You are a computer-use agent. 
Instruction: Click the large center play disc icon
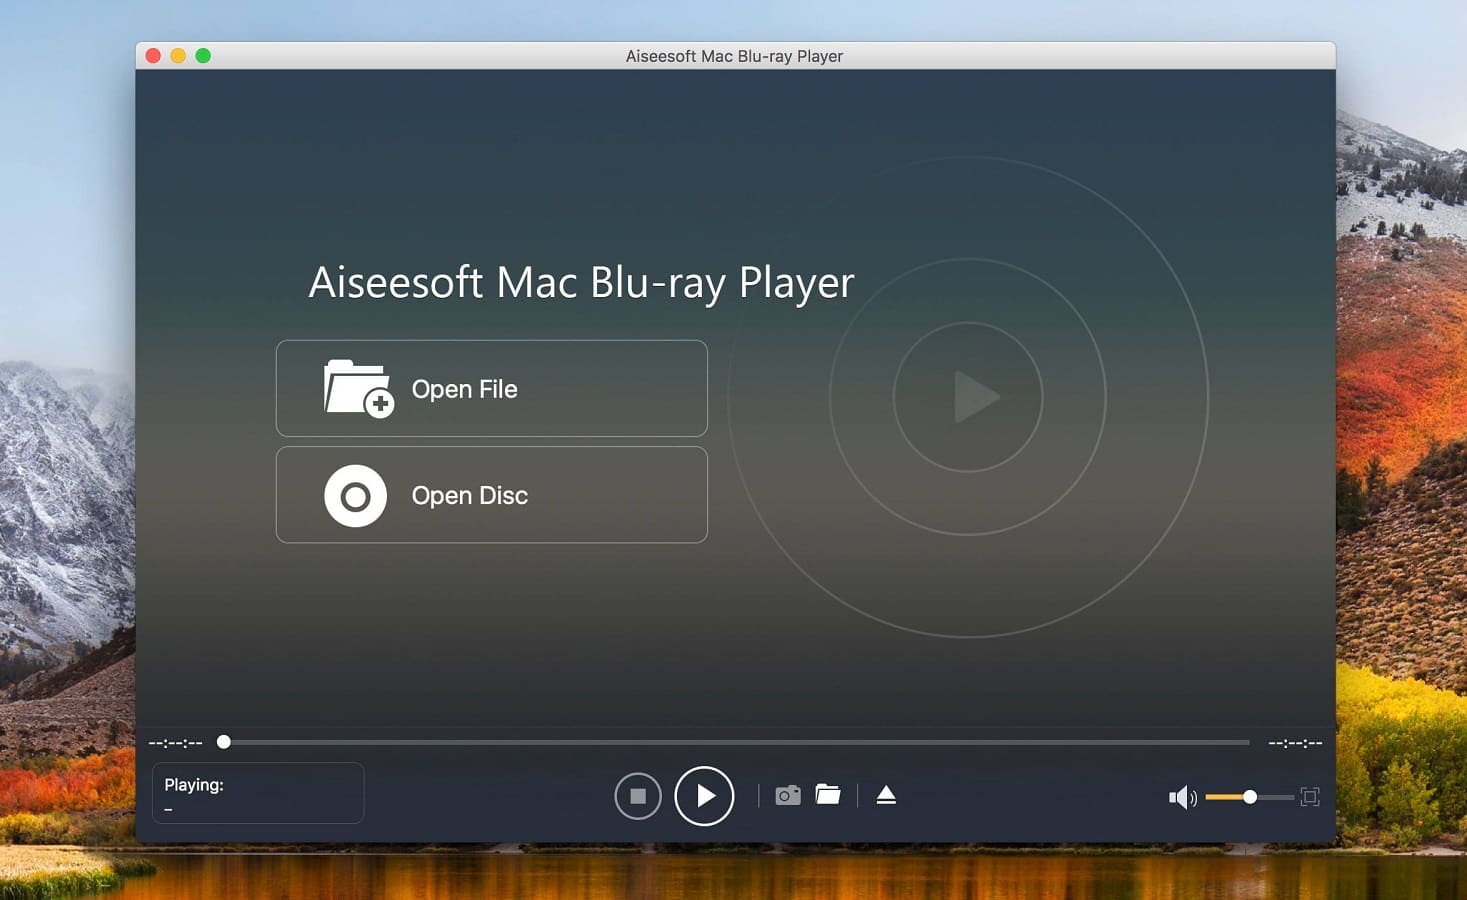click(968, 397)
